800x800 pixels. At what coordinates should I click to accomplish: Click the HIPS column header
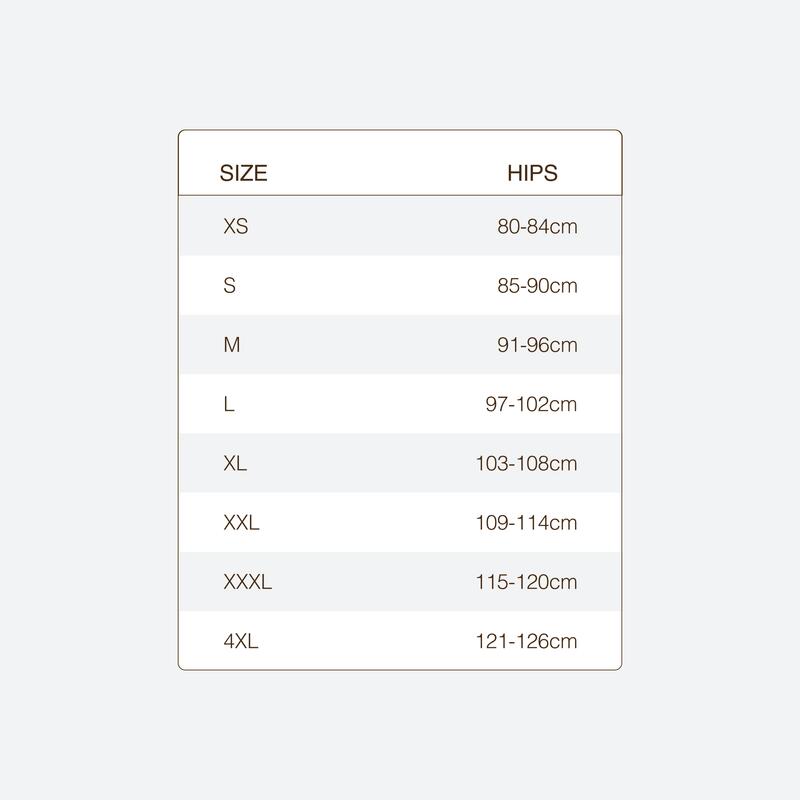[532, 173]
